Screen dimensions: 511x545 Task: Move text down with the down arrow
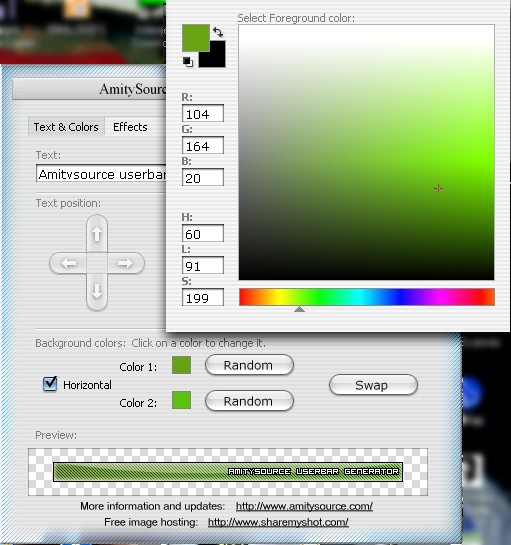click(97, 291)
